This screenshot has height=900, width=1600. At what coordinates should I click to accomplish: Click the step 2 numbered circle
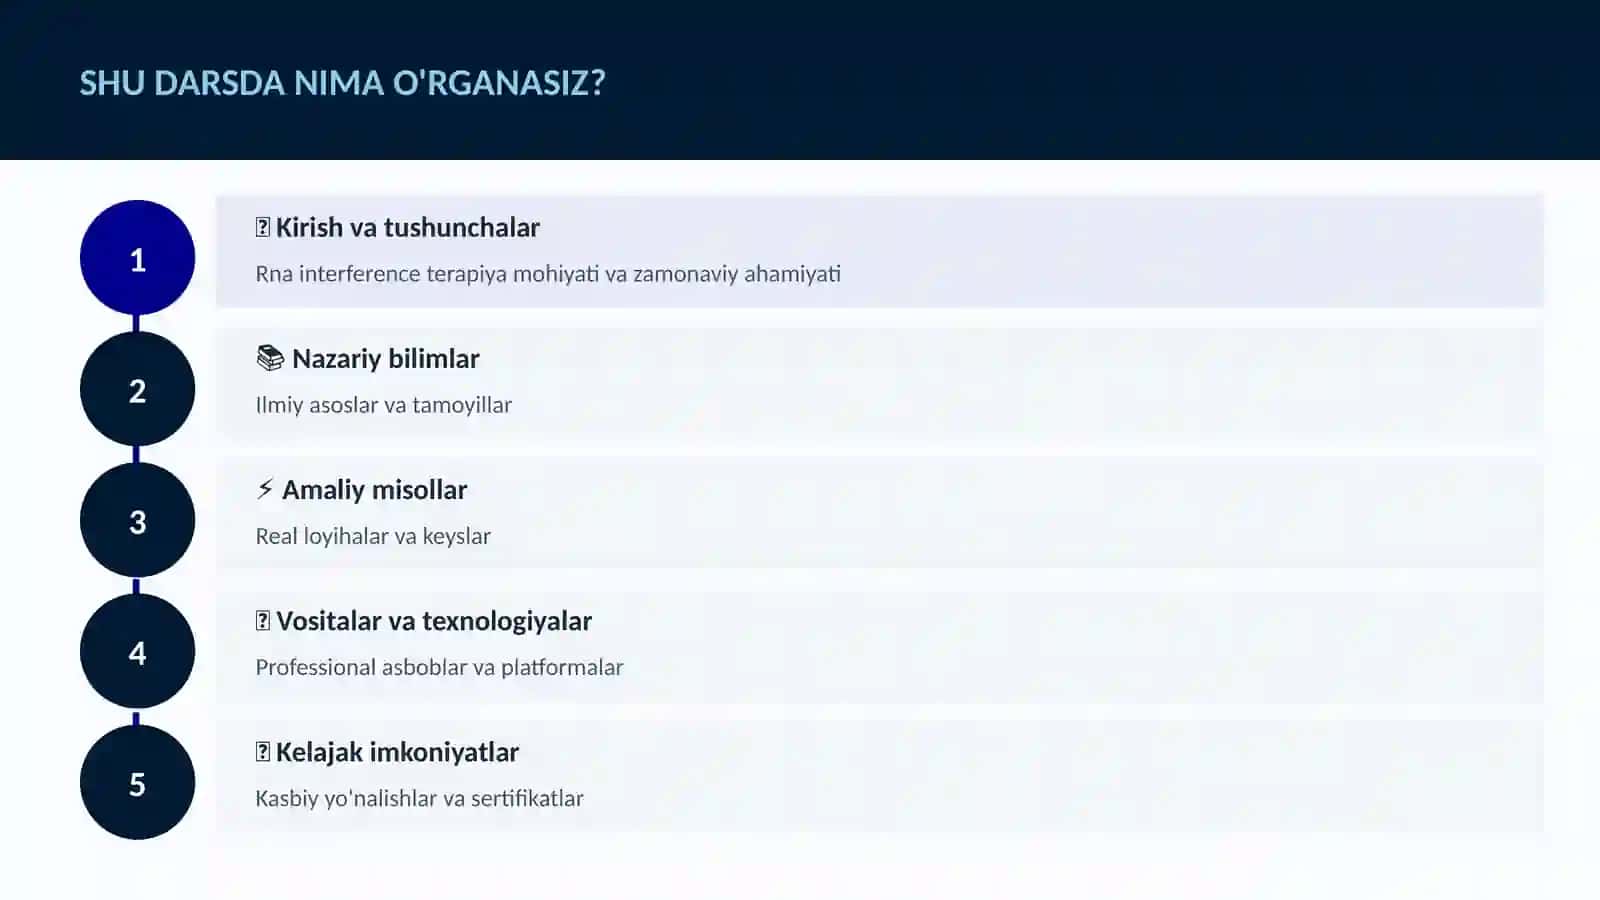137,389
